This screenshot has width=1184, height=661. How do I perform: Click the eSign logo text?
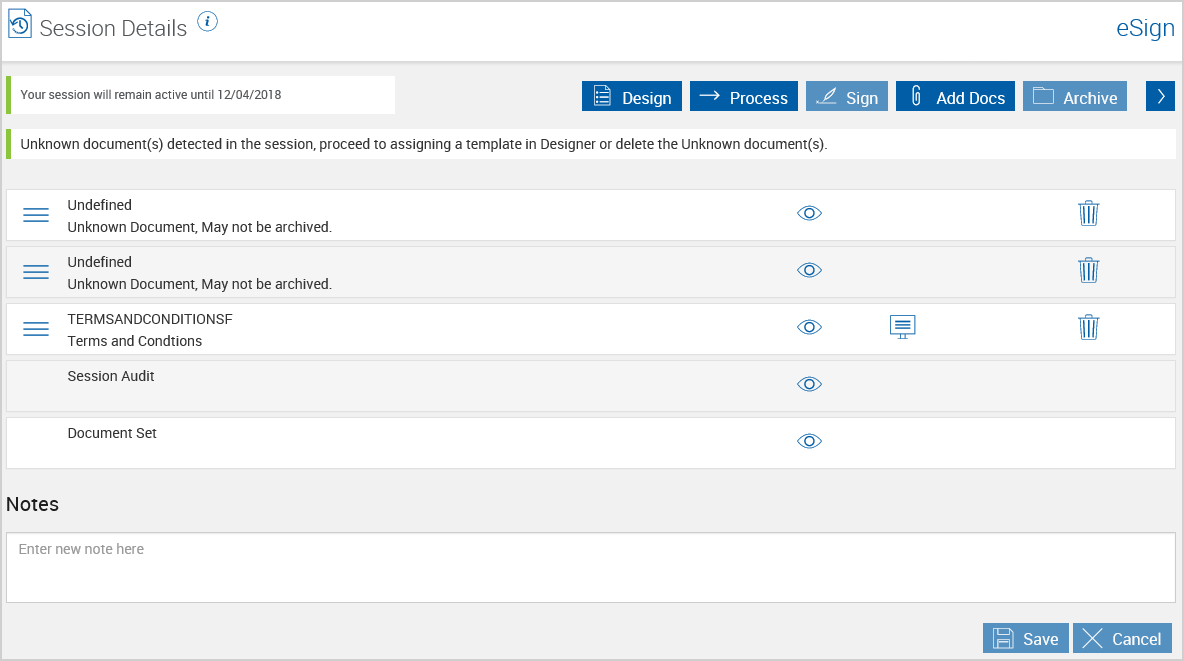point(1145,28)
